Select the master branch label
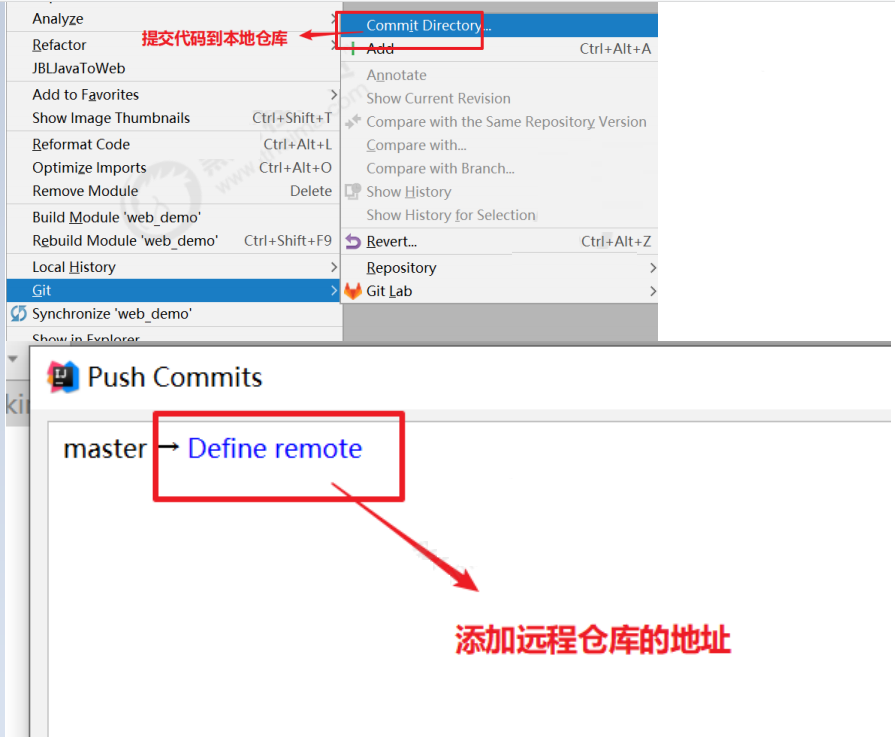The width and height of the screenshot is (895, 737). [x=105, y=449]
